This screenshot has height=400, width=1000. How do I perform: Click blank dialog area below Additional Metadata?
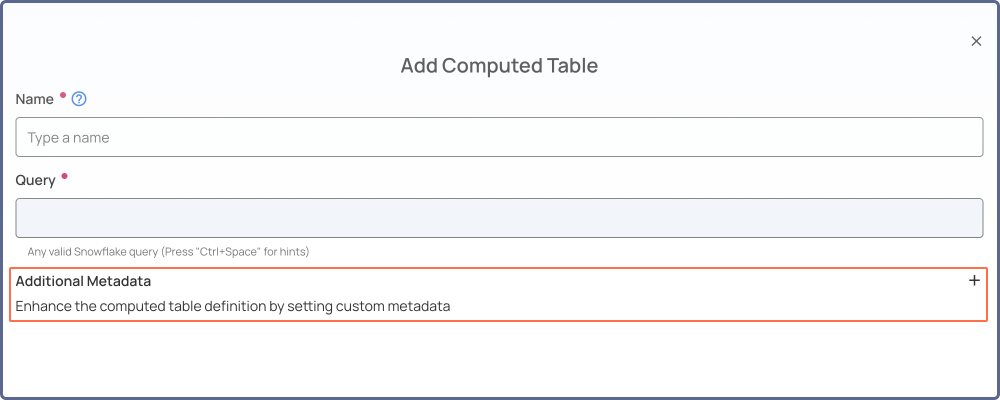coord(499,357)
